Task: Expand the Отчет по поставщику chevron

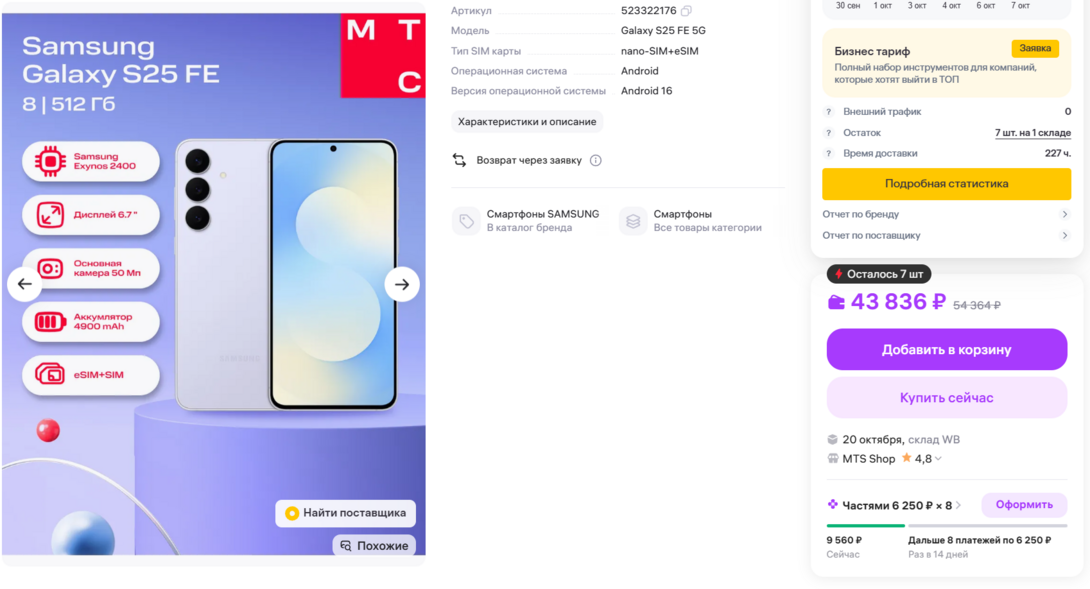Action: (1064, 236)
